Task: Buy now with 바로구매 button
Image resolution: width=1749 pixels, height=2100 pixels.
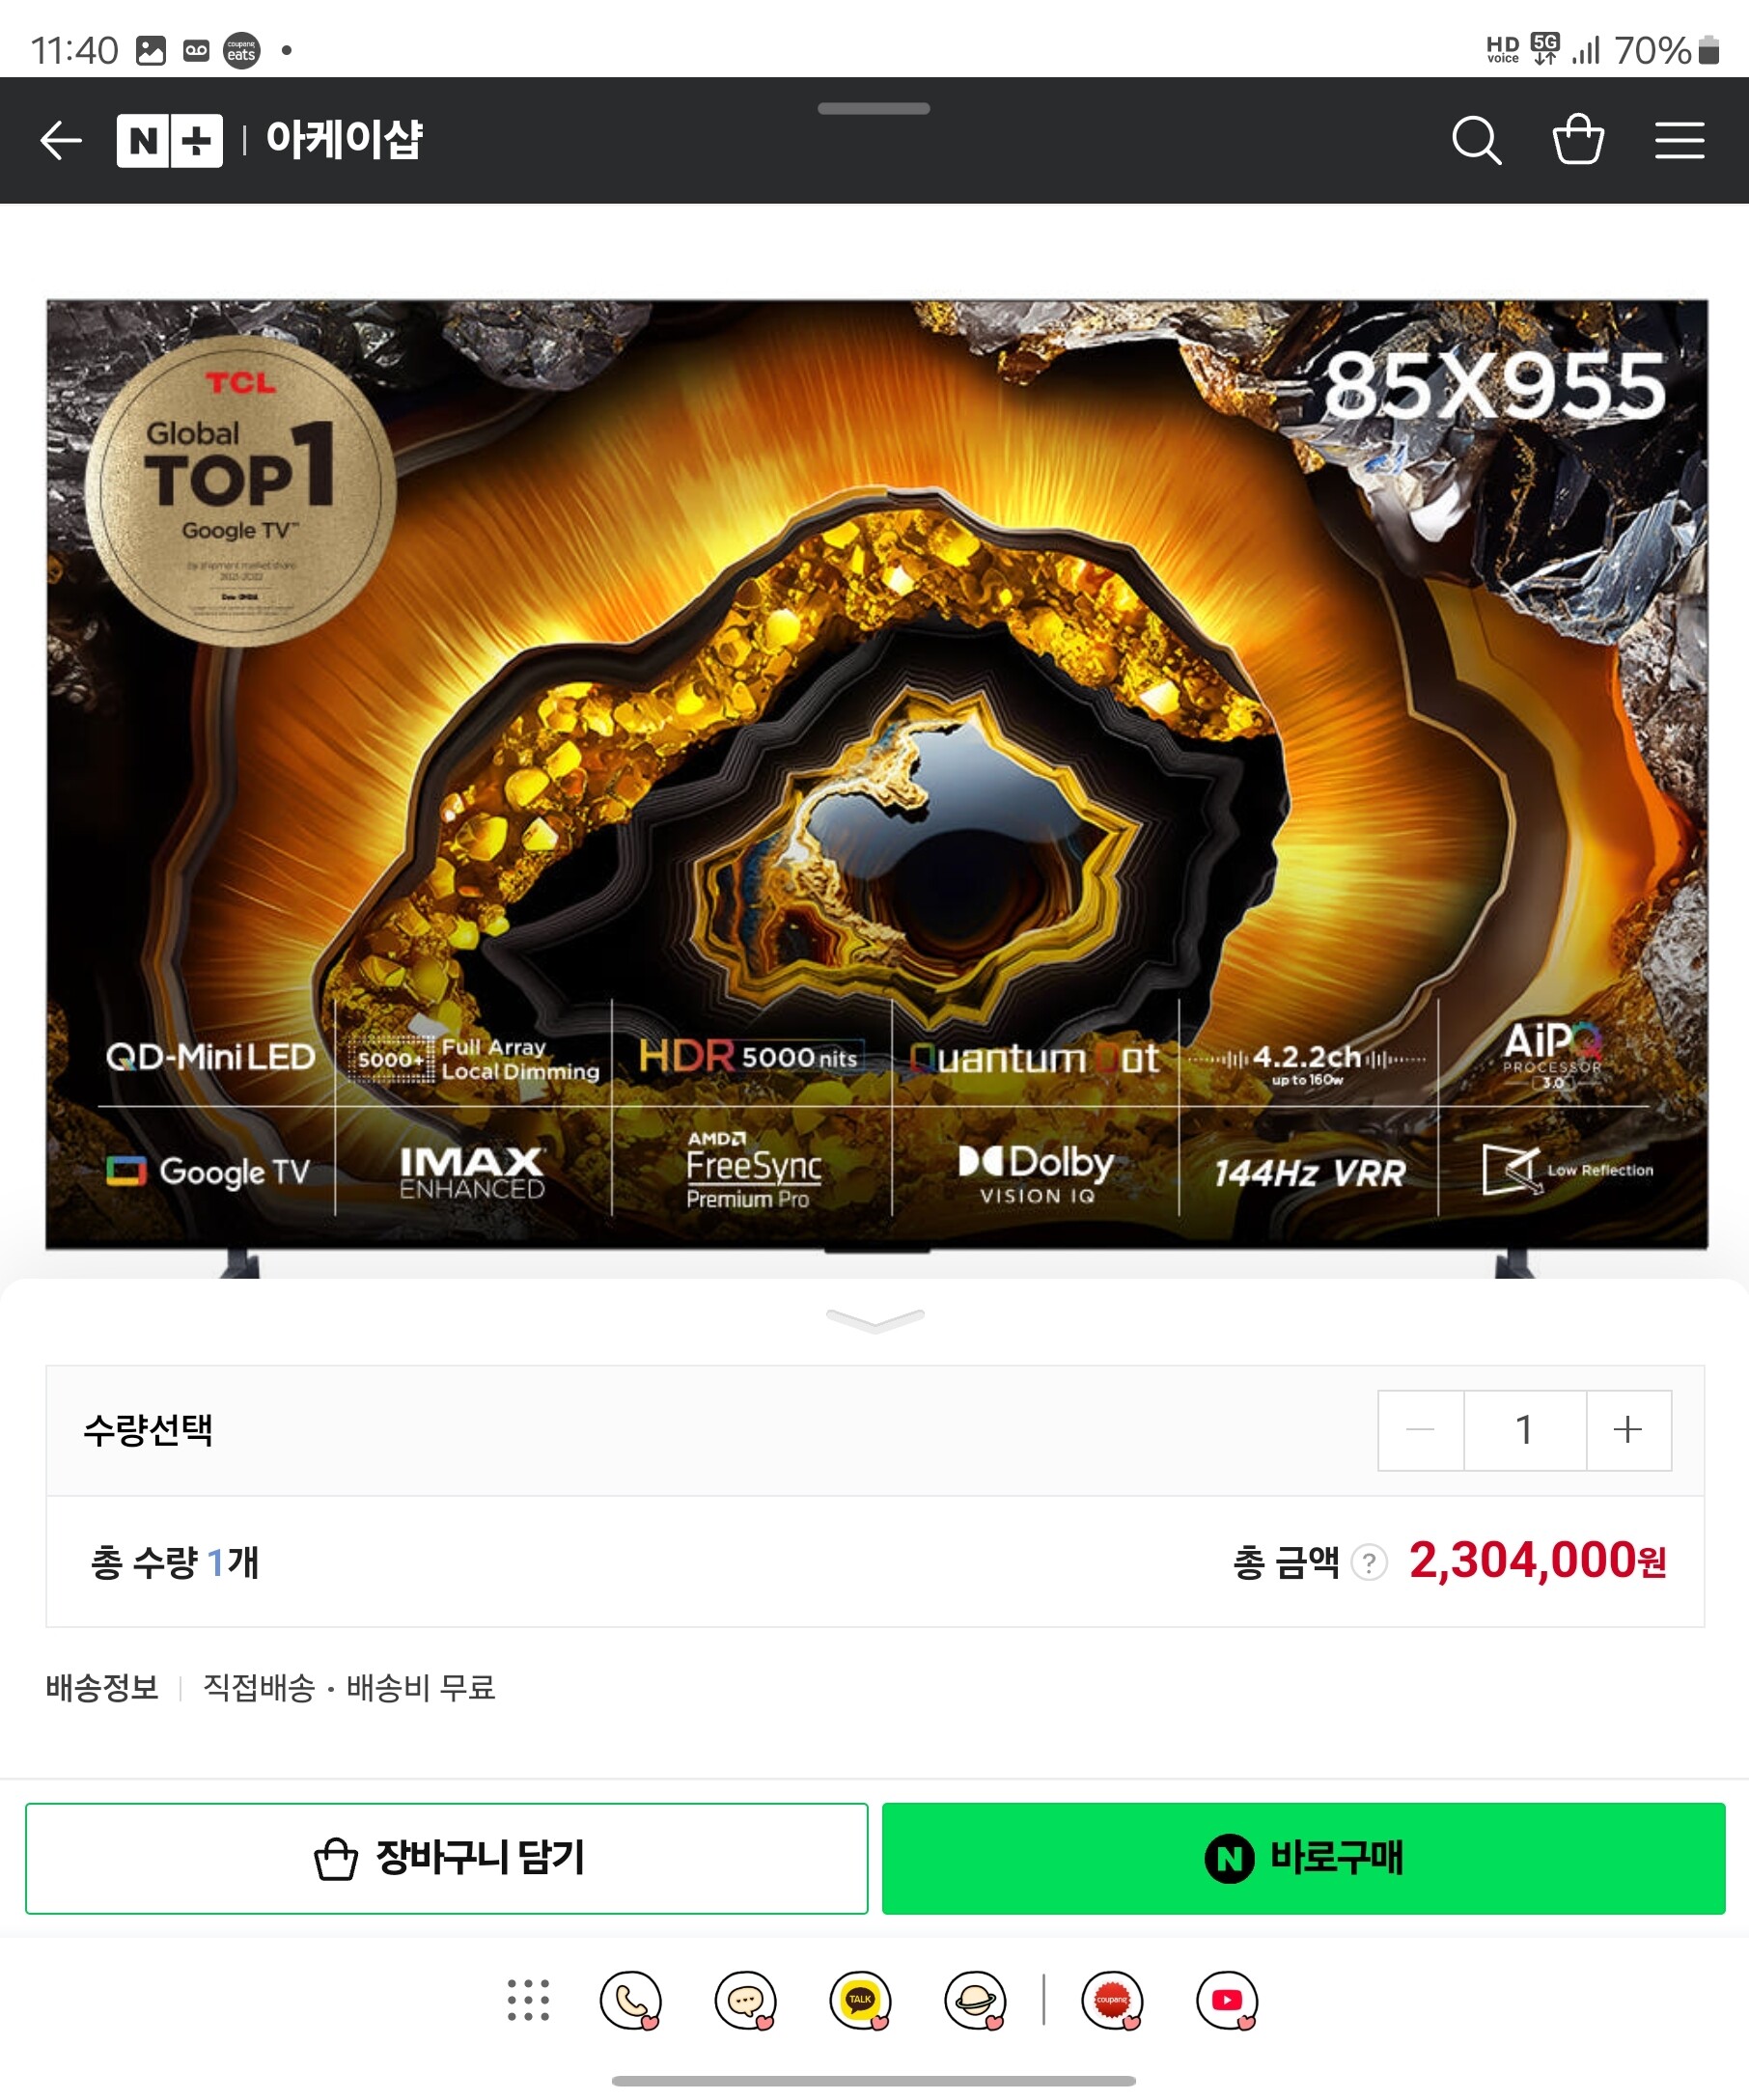Action: pos(1303,1858)
